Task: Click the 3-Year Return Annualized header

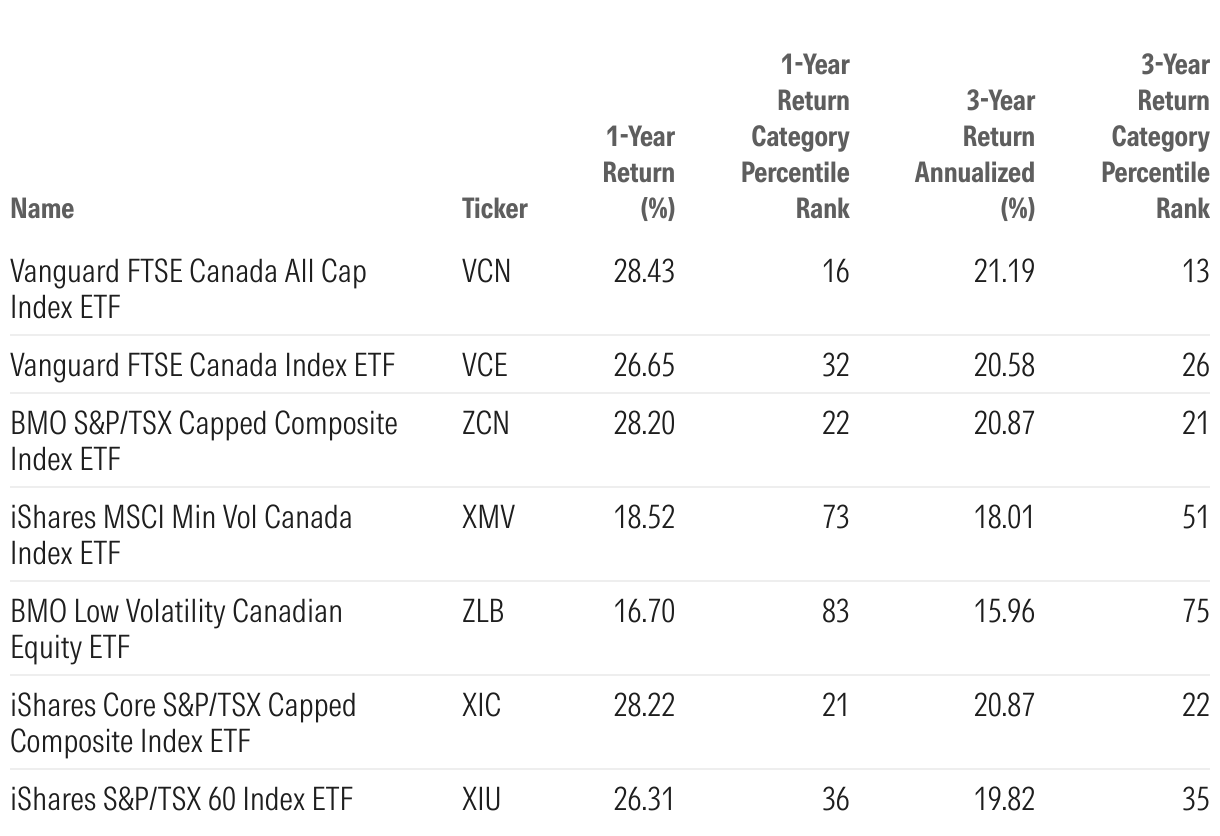Action: click(x=975, y=154)
